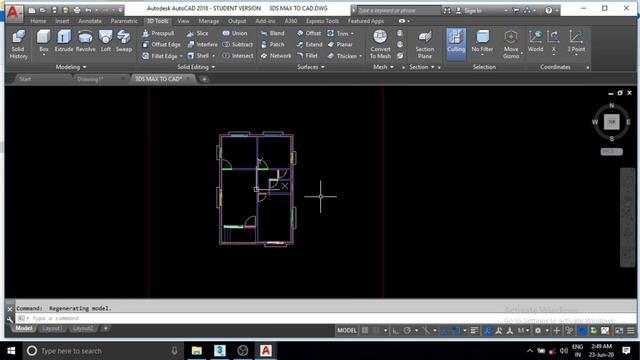Screen dimensions: 640x360
Task: Switch to the Layout1 tab
Action: pyautogui.click(x=52, y=328)
